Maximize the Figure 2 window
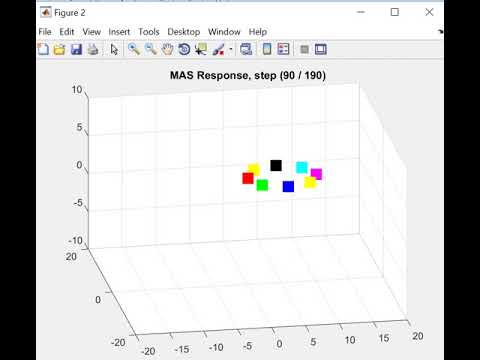The height and width of the screenshot is (360, 480). click(x=395, y=12)
